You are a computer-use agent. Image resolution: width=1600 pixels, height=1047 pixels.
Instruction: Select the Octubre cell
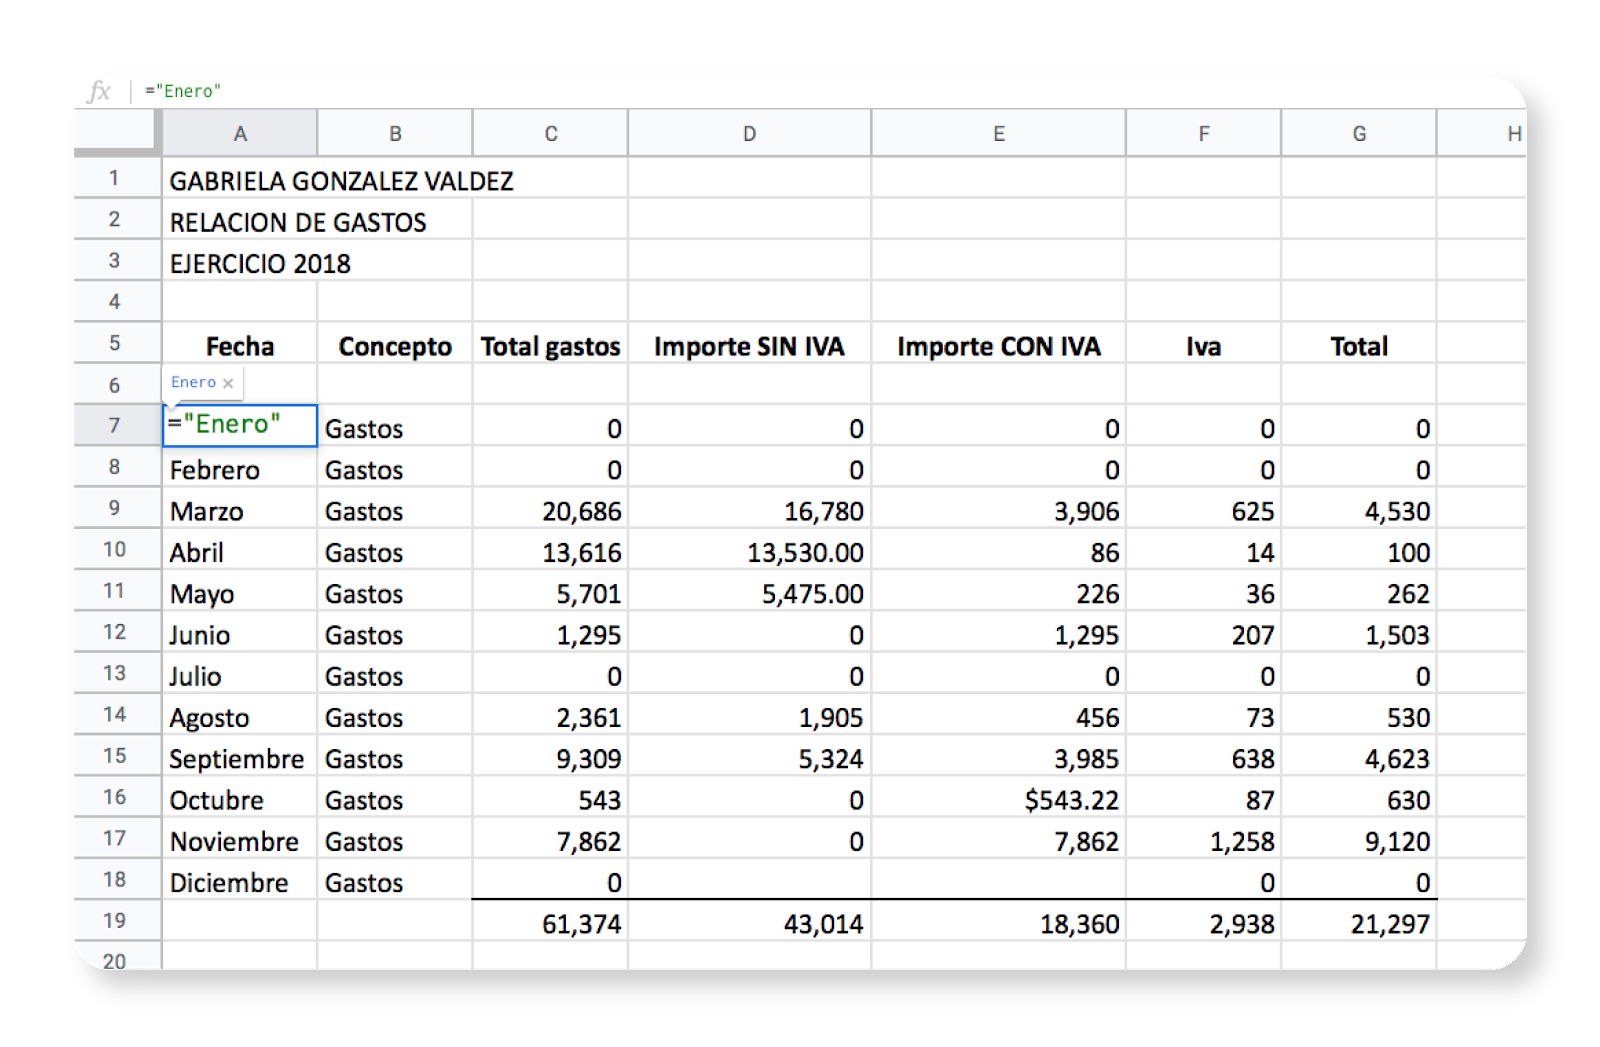[240, 800]
